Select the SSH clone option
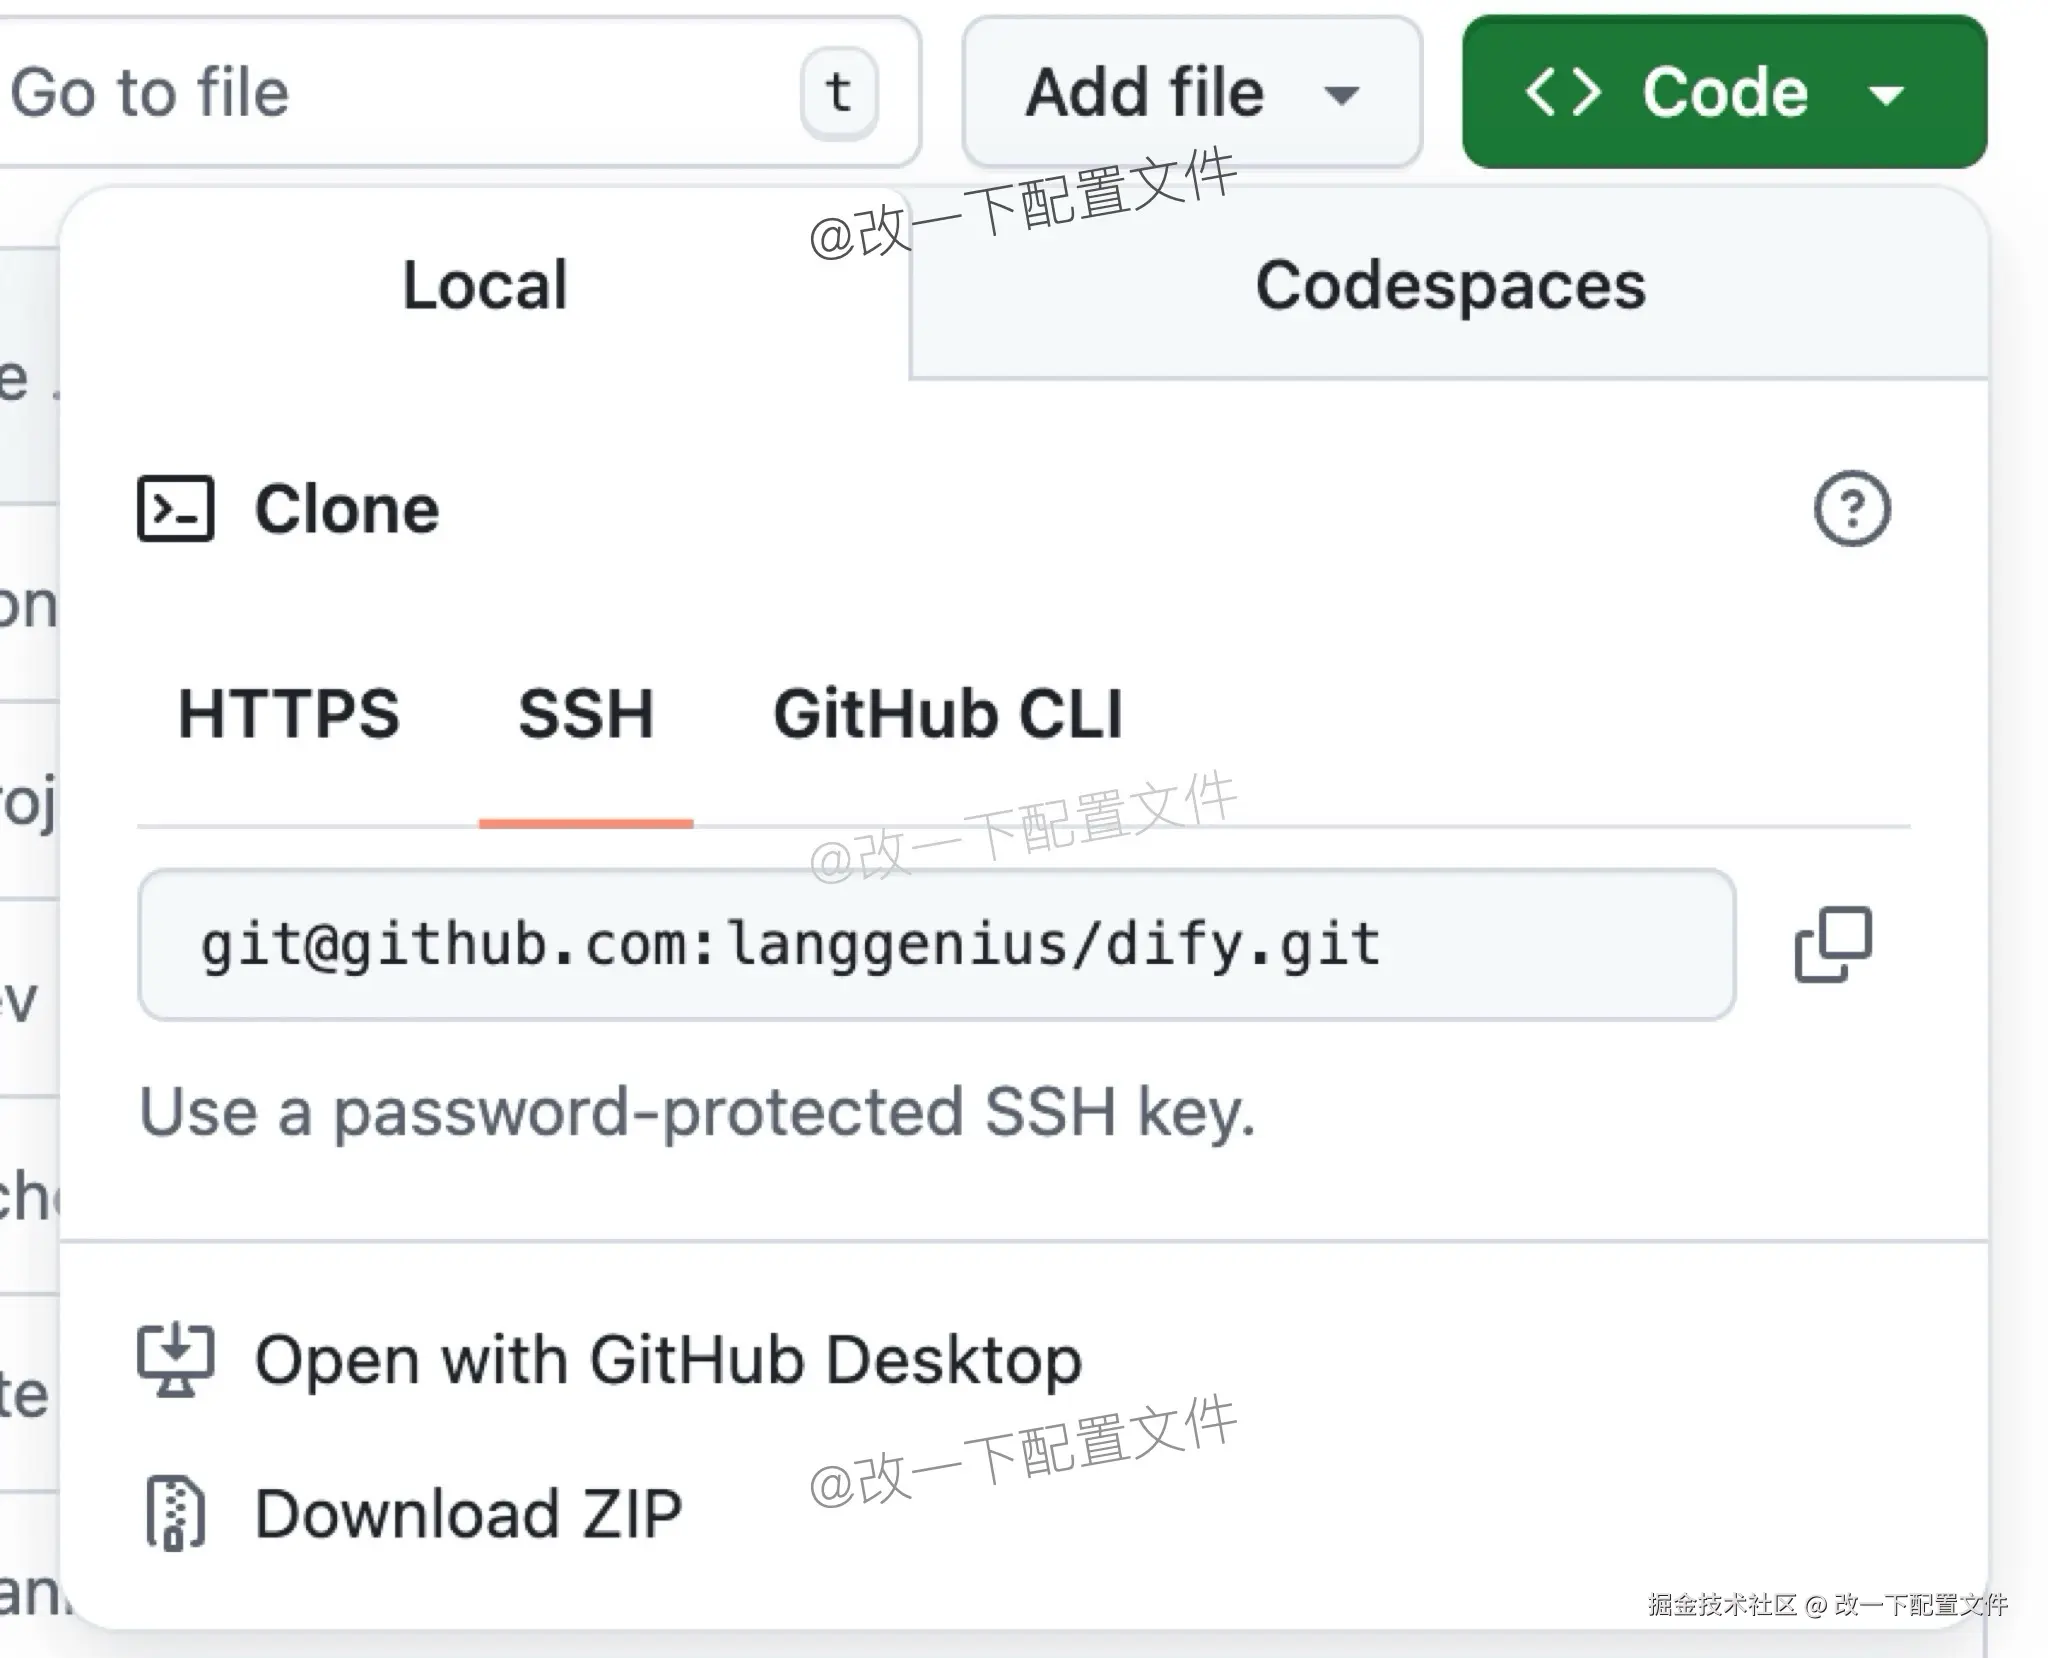Image resolution: width=2048 pixels, height=1658 pixels. tap(586, 714)
